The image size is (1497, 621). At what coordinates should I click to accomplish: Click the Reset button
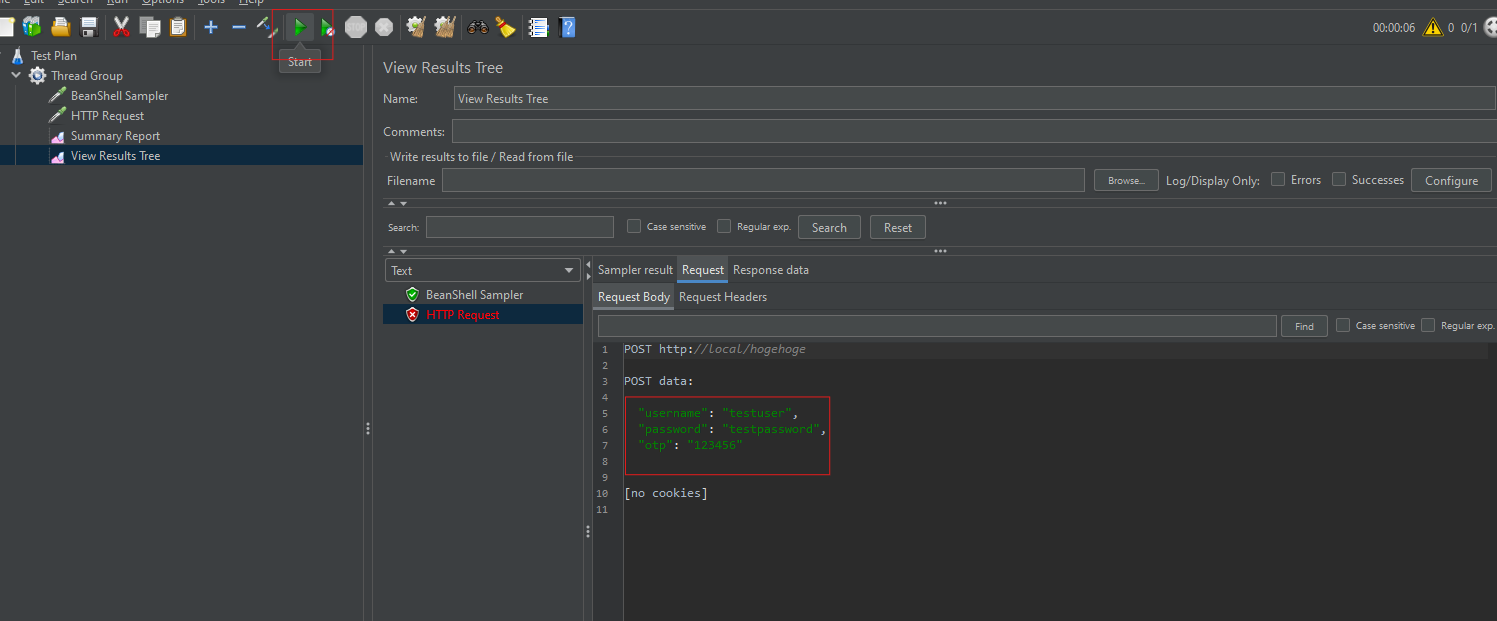898,228
